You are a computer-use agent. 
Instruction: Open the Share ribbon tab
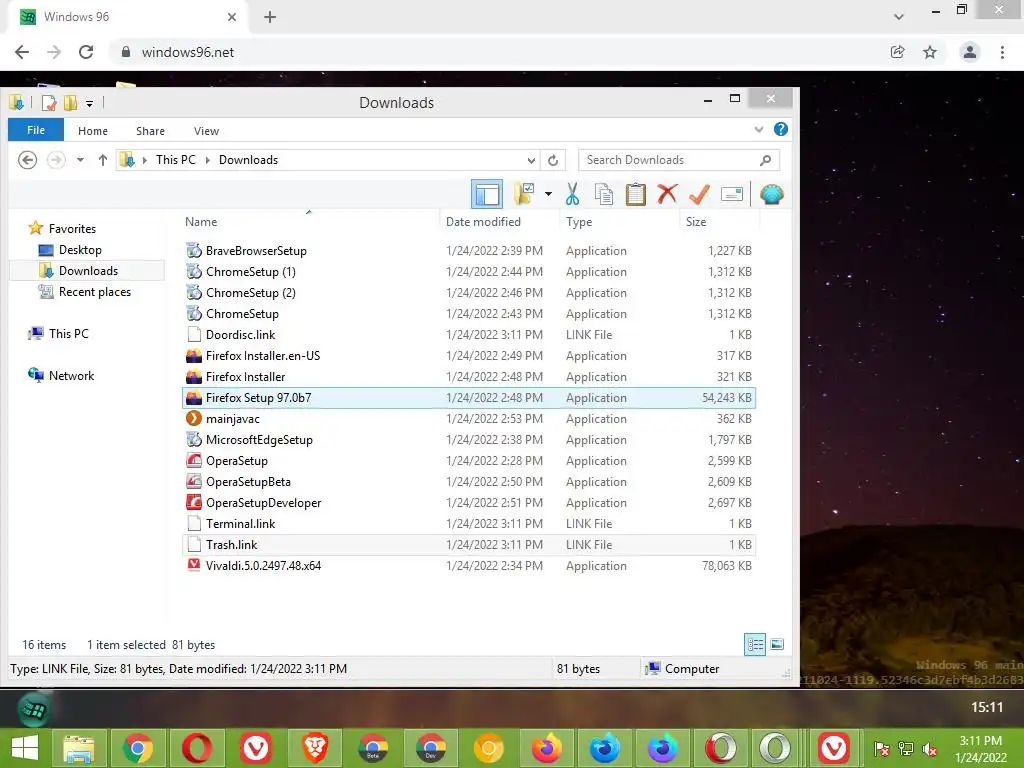[150, 131]
